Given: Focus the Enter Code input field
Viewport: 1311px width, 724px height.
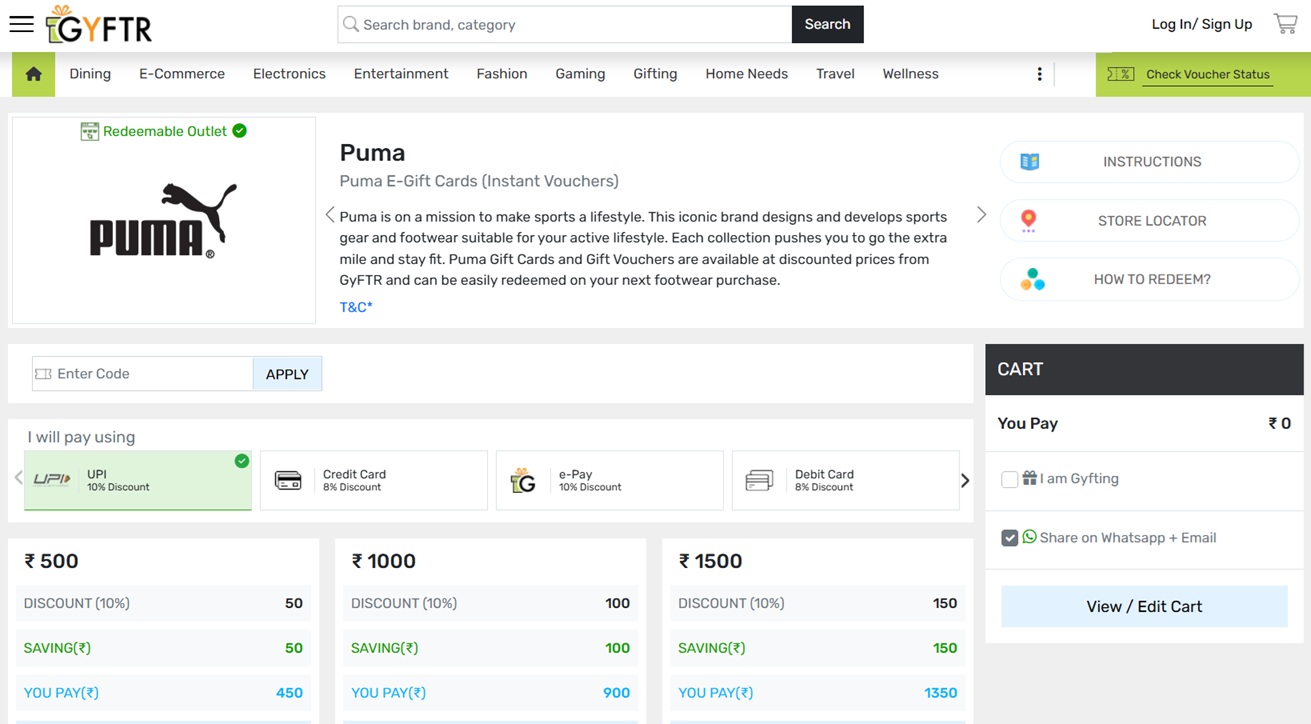Looking at the screenshot, I should point(143,374).
